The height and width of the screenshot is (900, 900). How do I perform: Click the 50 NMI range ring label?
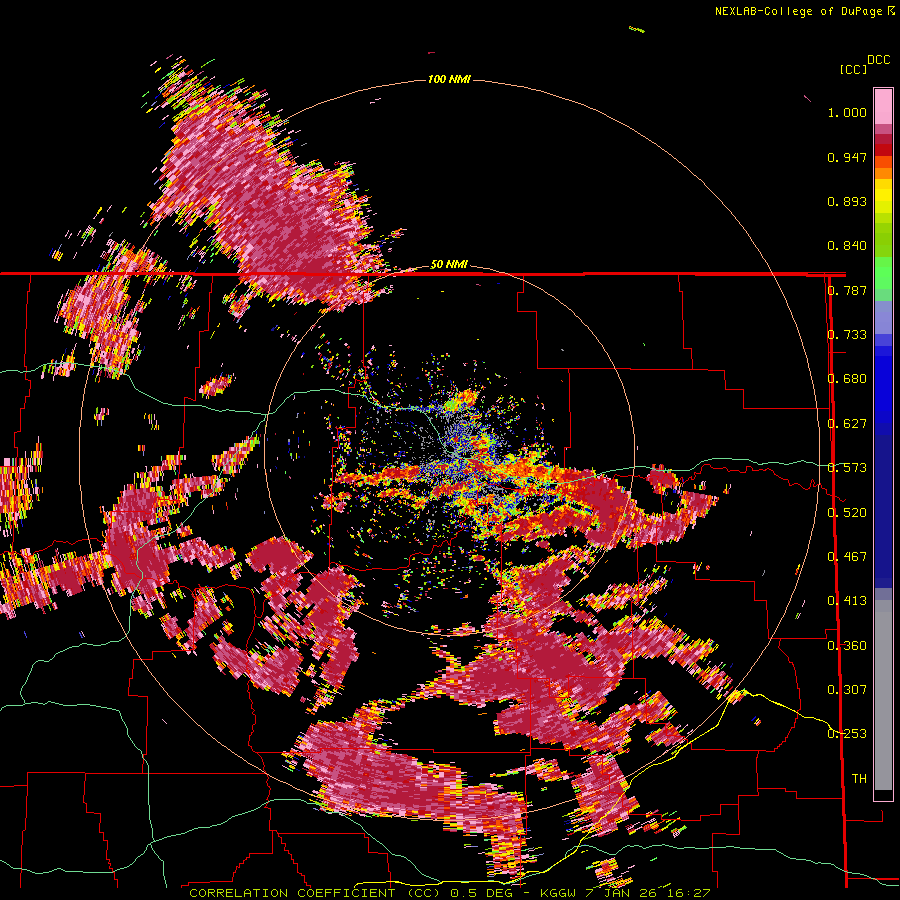[x=449, y=265]
